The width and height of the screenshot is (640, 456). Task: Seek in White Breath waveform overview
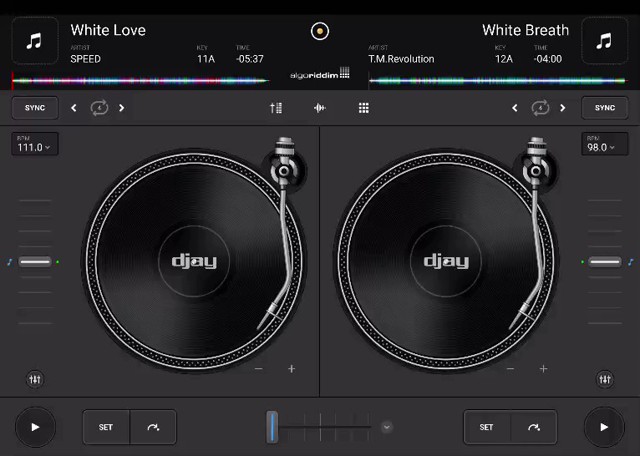click(497, 81)
